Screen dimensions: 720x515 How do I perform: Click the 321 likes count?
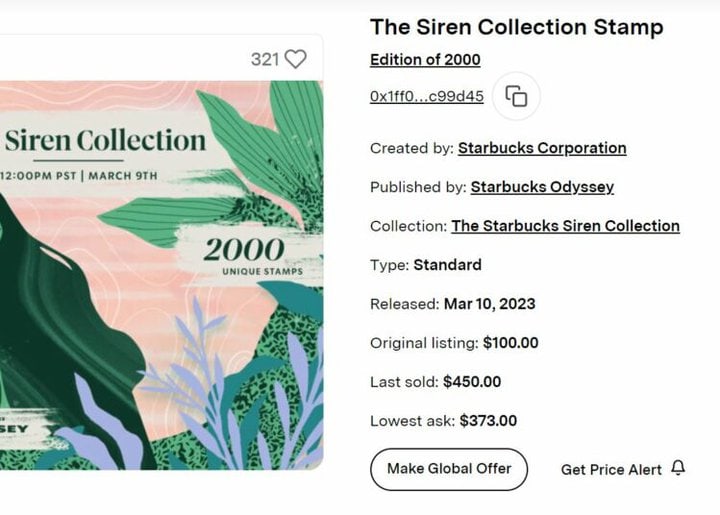(265, 59)
